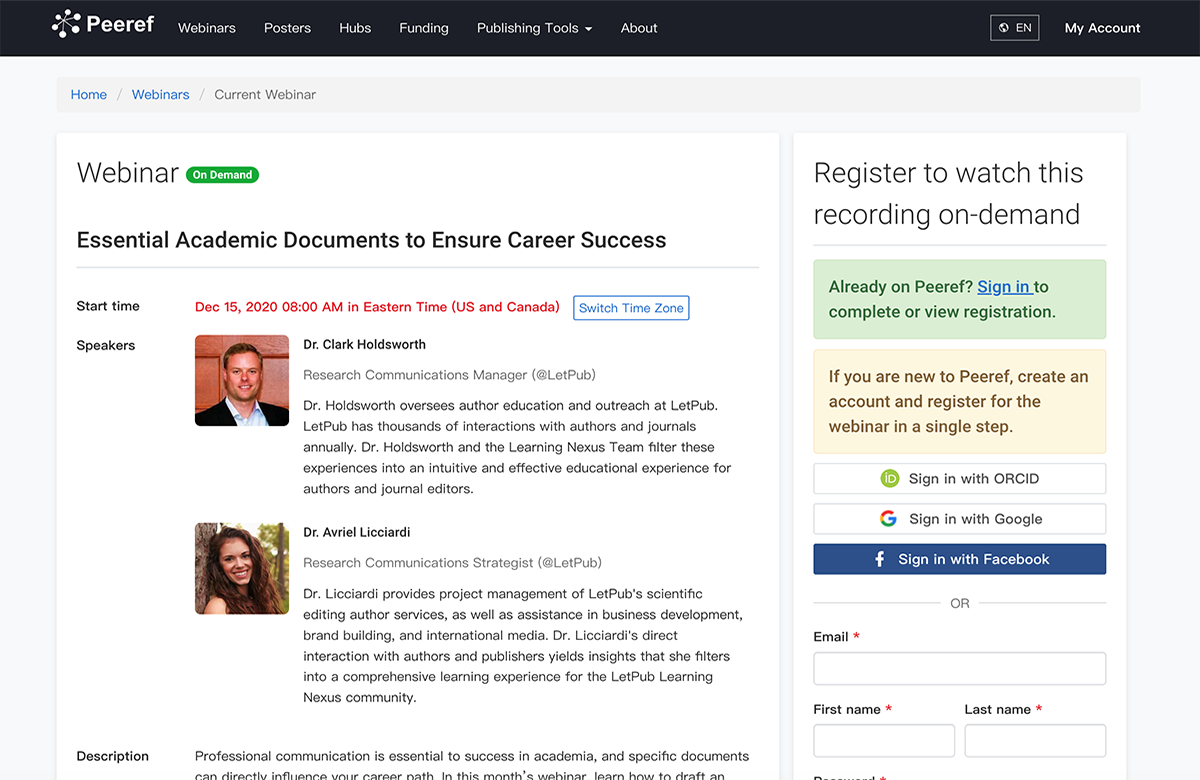Screen dimensions: 1200x780
Task: Click the Google logo icon
Action: (888, 519)
